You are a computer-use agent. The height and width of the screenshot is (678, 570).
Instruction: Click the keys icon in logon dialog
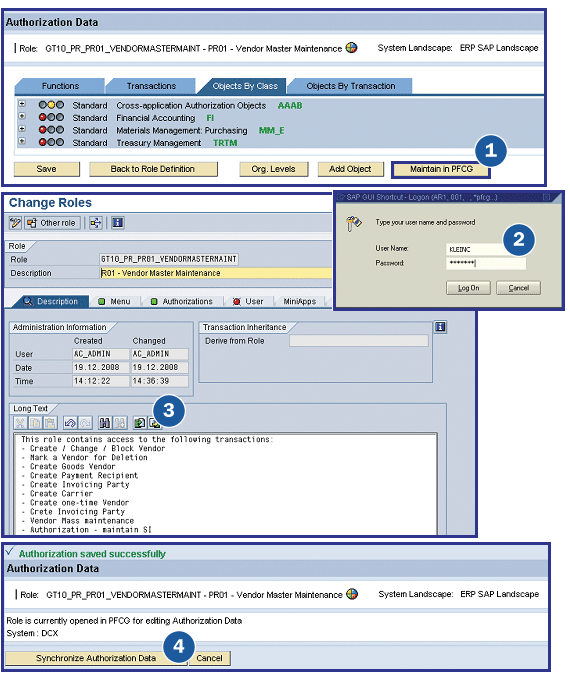353,224
